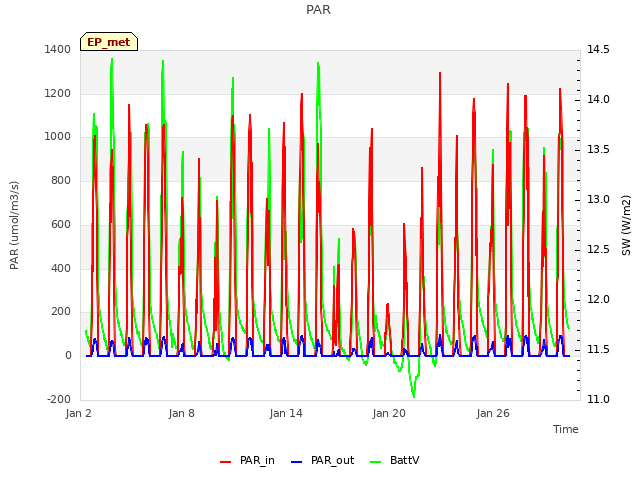Click the 13.5 right axis tick label
This screenshot has width=640, height=480.
(598, 149)
